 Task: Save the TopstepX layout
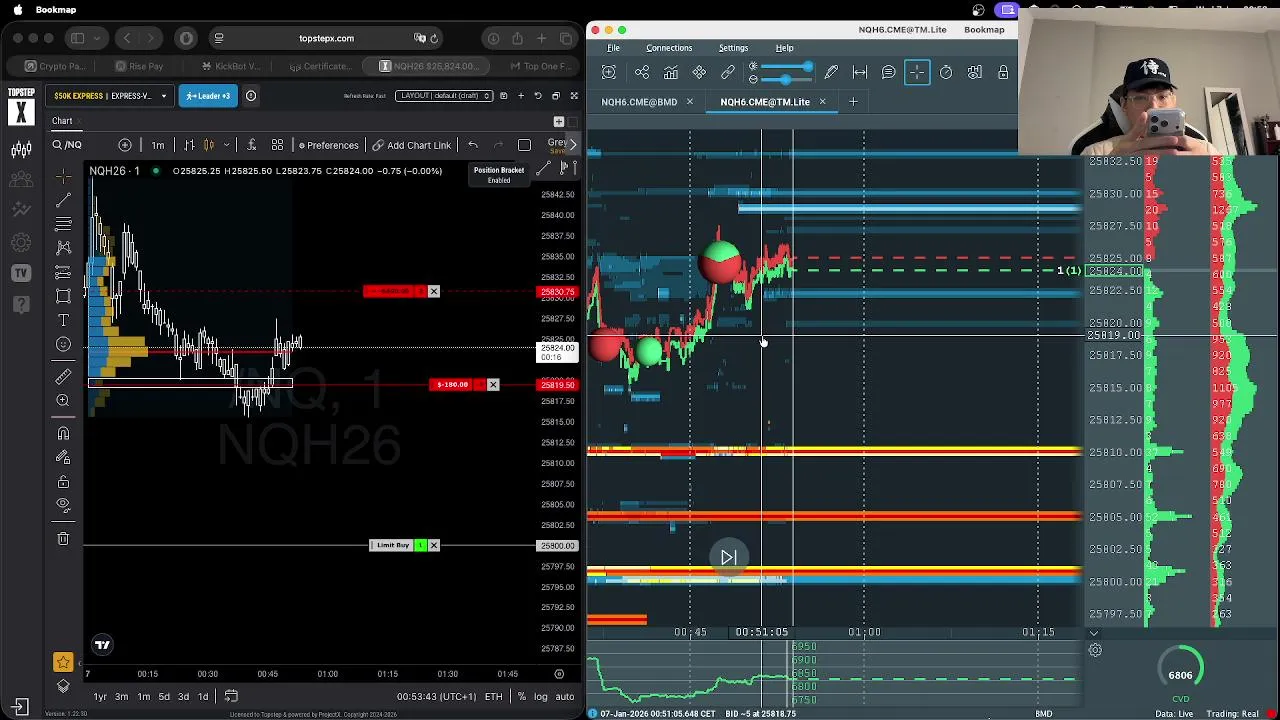[x=504, y=96]
